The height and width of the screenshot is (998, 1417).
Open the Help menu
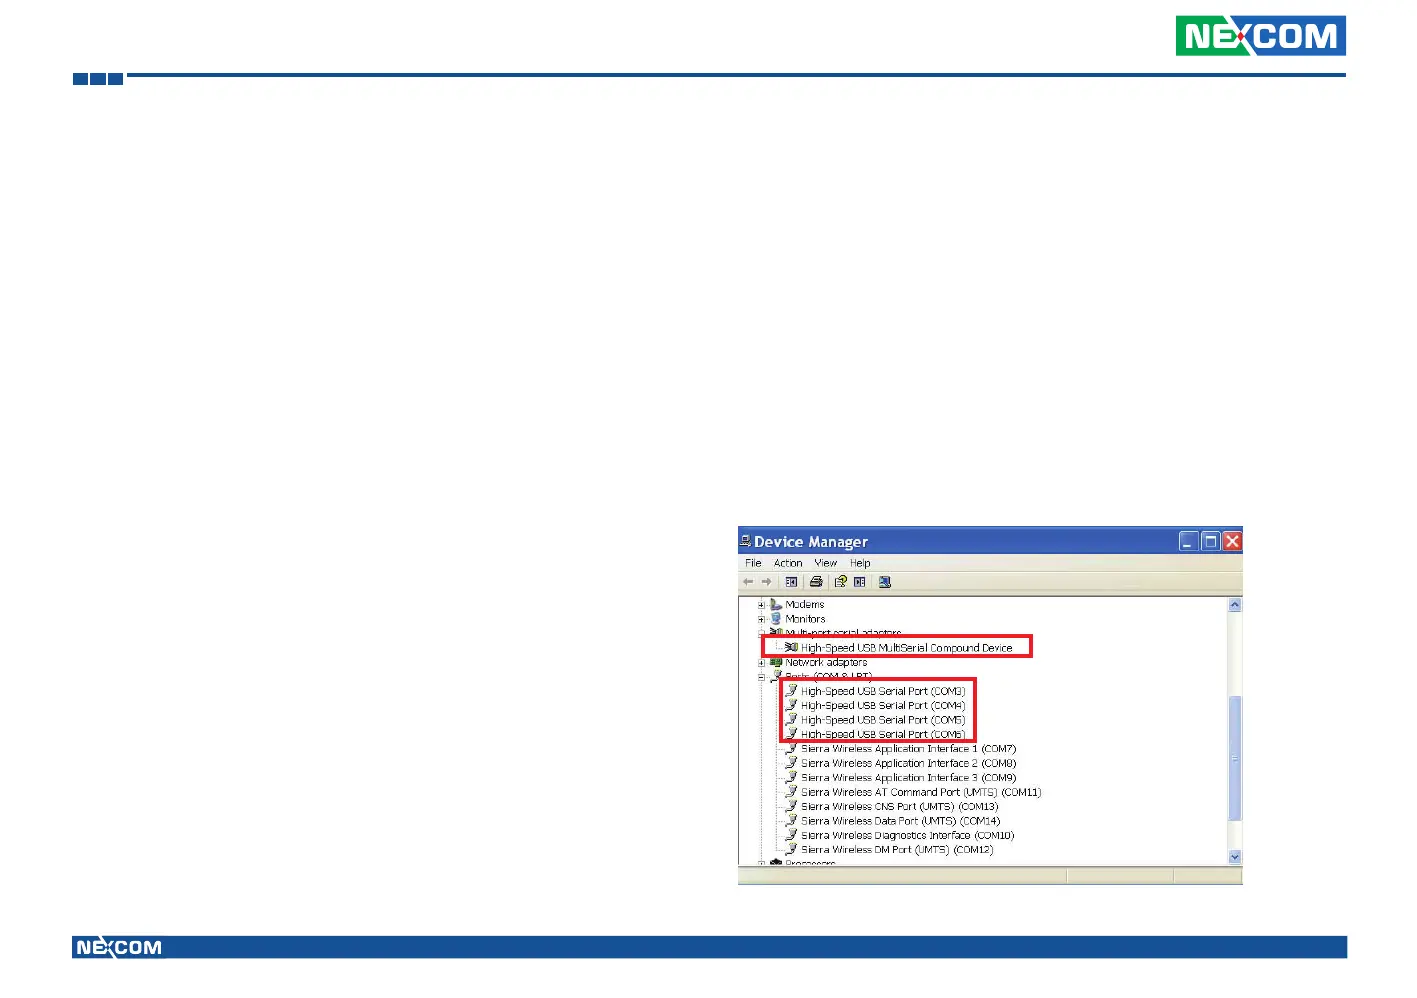860,563
